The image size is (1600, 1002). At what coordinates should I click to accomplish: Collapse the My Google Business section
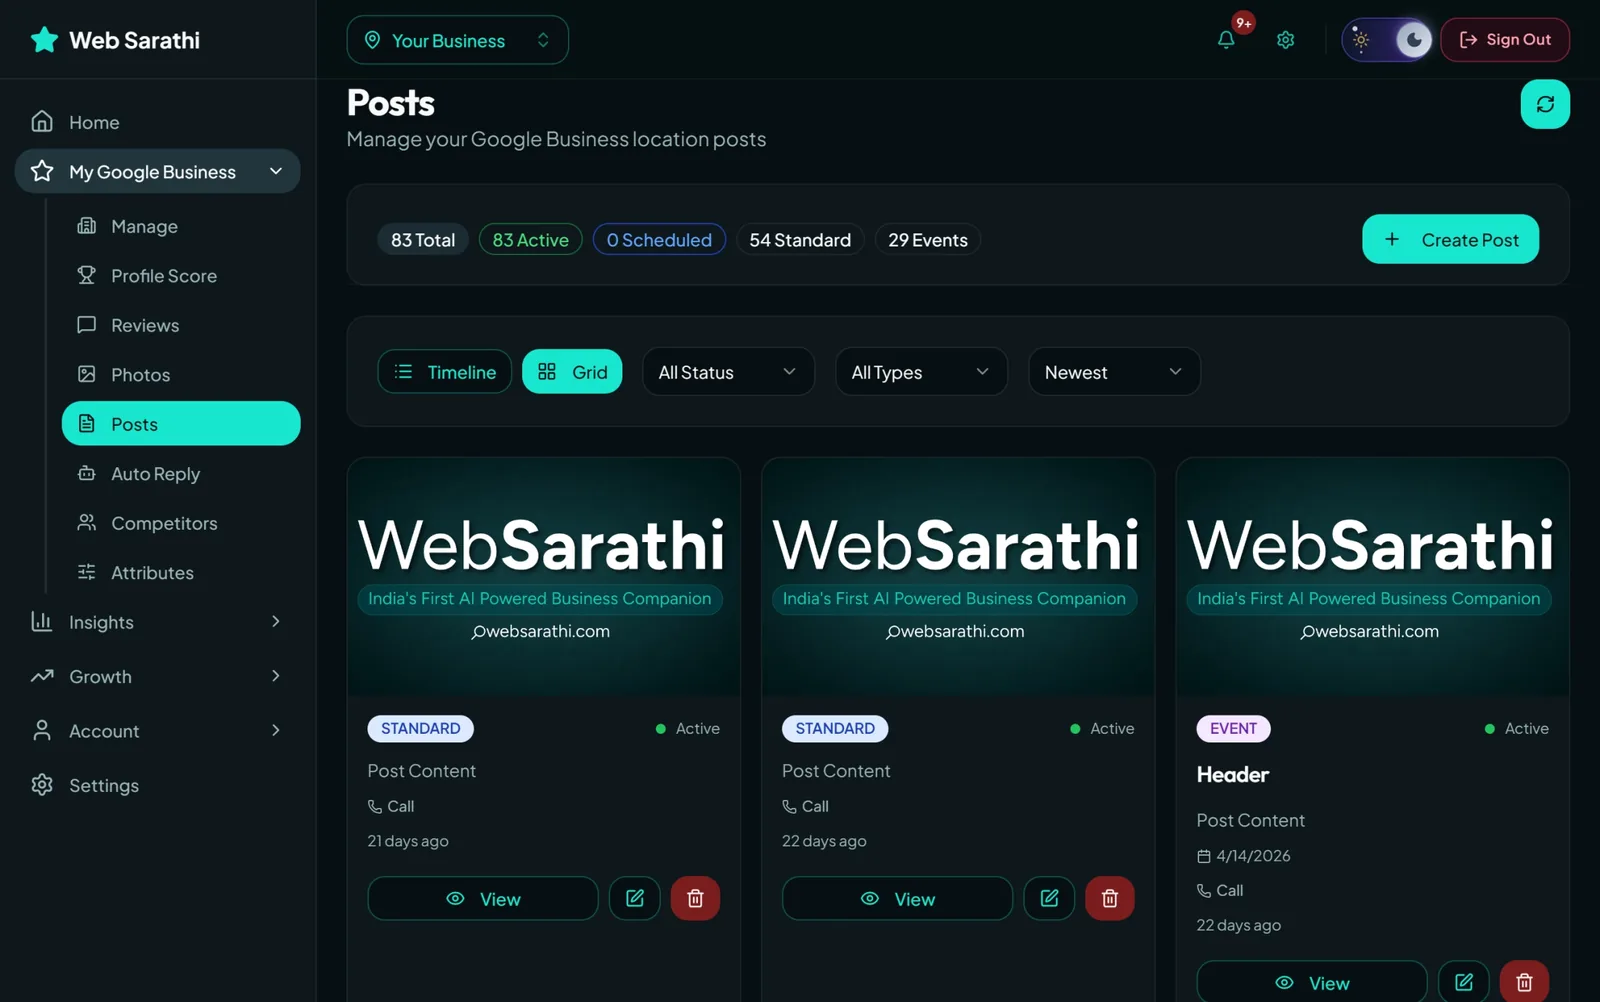coord(157,171)
